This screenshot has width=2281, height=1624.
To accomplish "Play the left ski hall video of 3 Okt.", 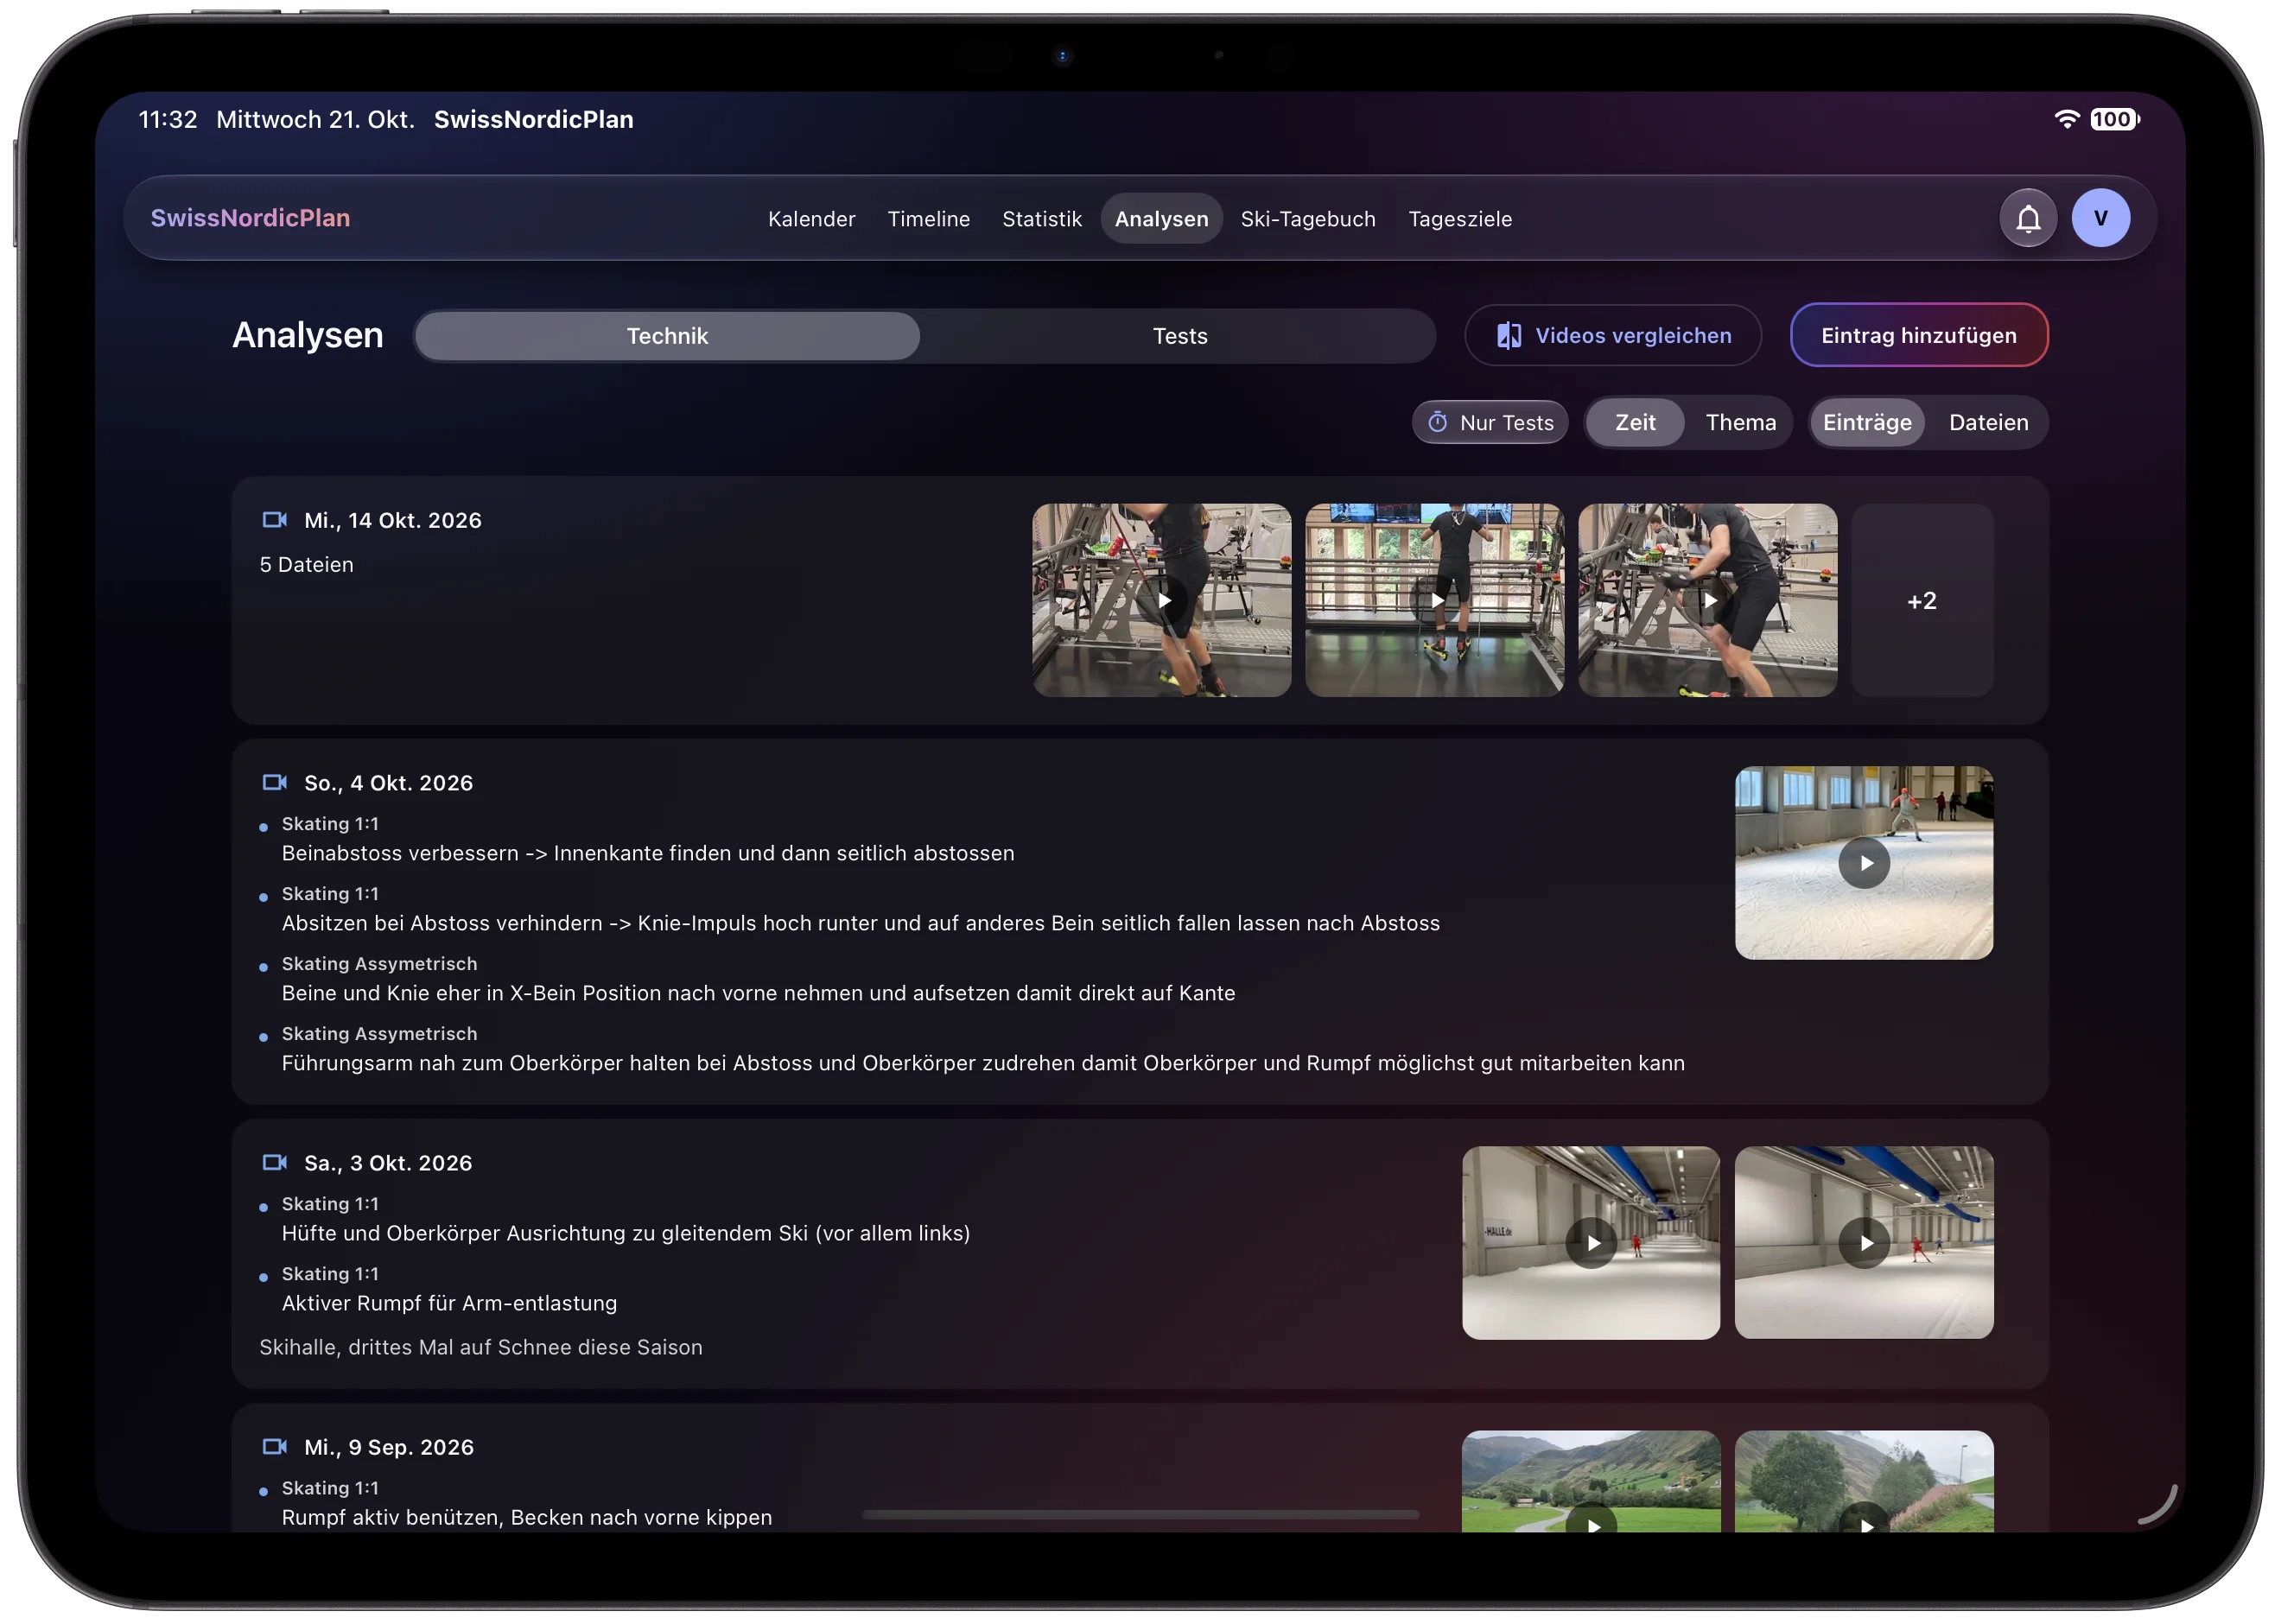I will tap(1591, 1243).
